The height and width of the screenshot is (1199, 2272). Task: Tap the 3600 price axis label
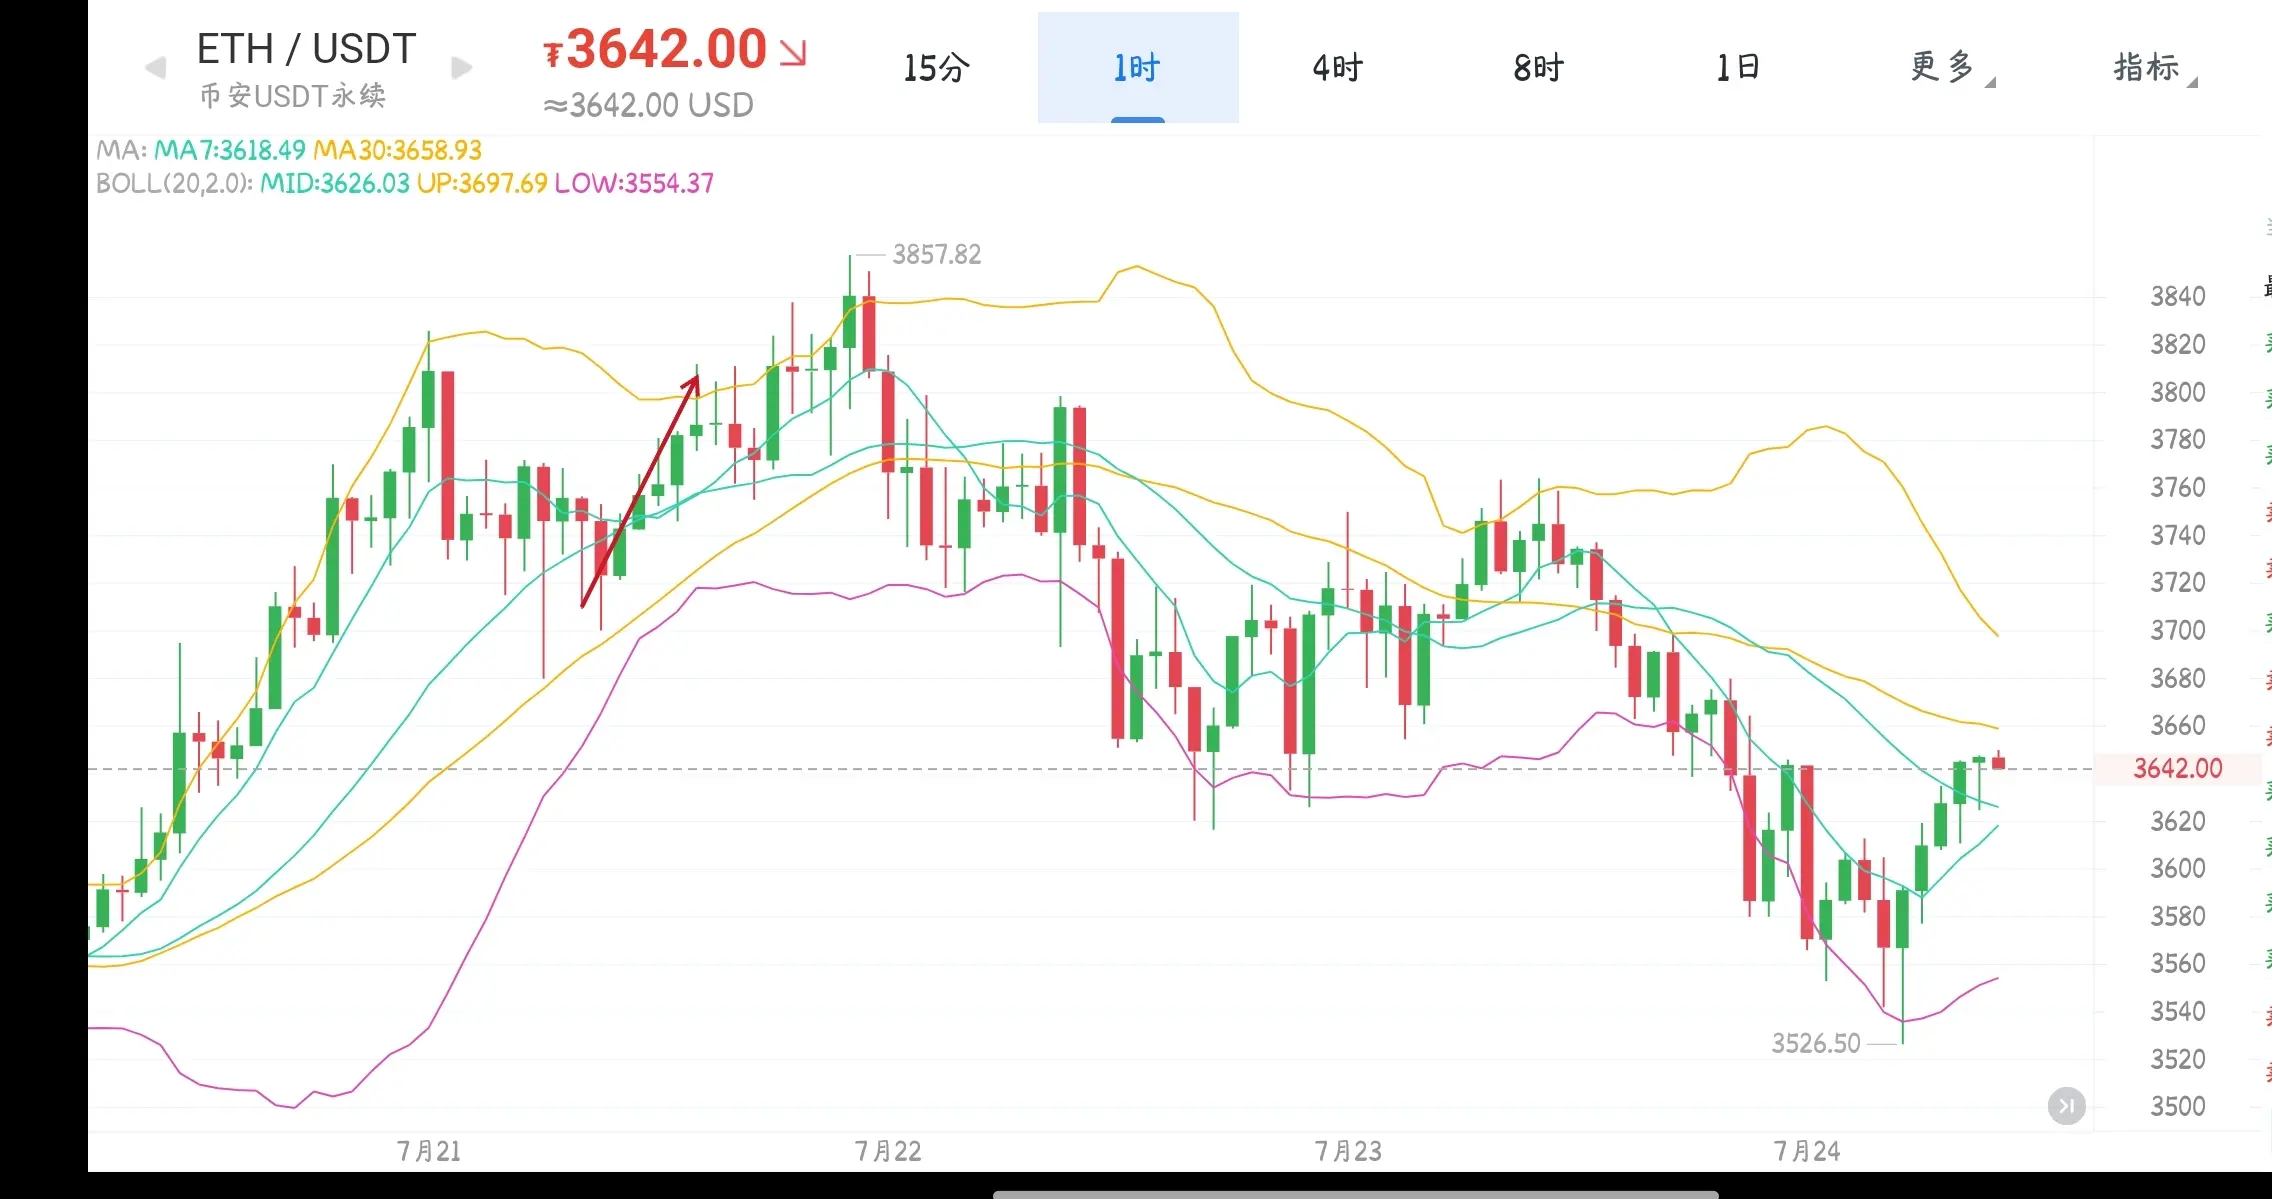pyautogui.click(x=2178, y=868)
